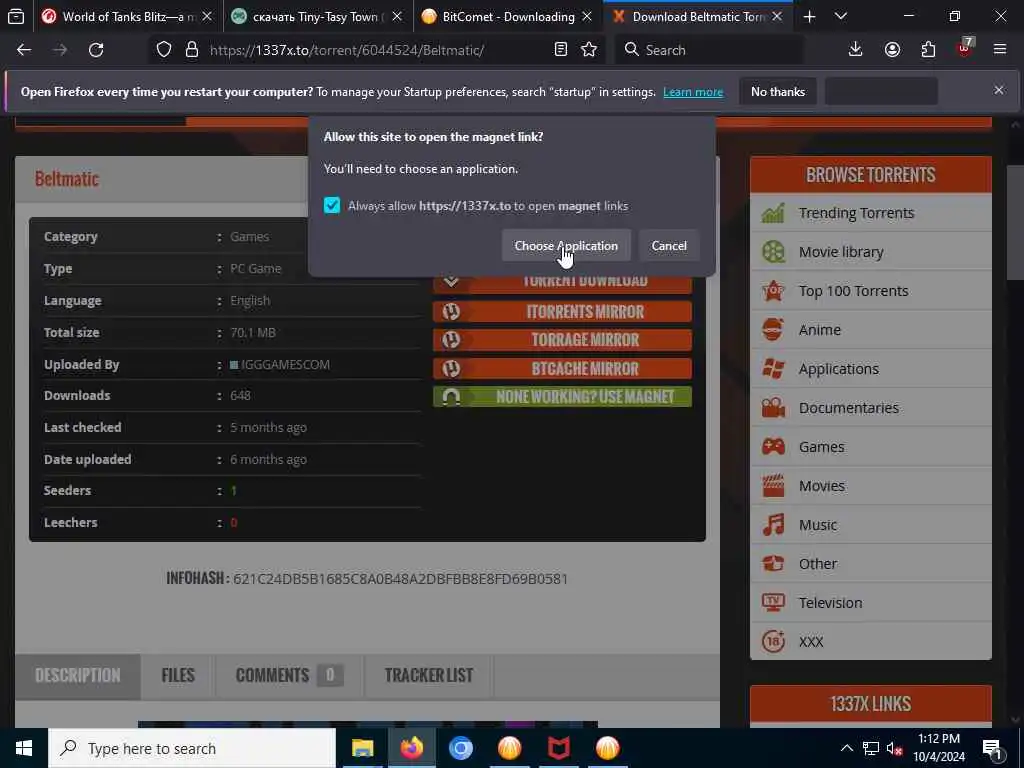Viewport: 1024px width, 768px height.
Task: Click the BTCACHE MIRROR button
Action: point(562,368)
